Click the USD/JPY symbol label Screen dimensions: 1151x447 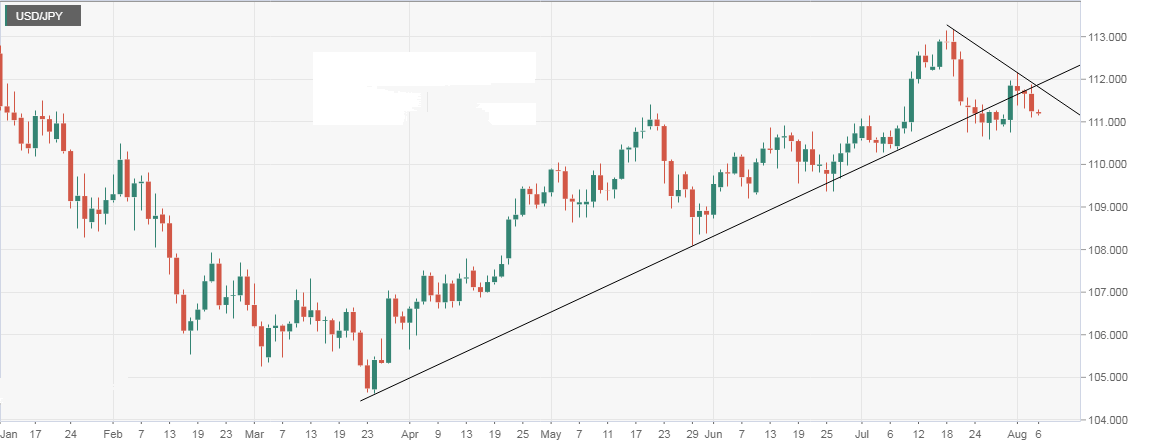coord(41,17)
